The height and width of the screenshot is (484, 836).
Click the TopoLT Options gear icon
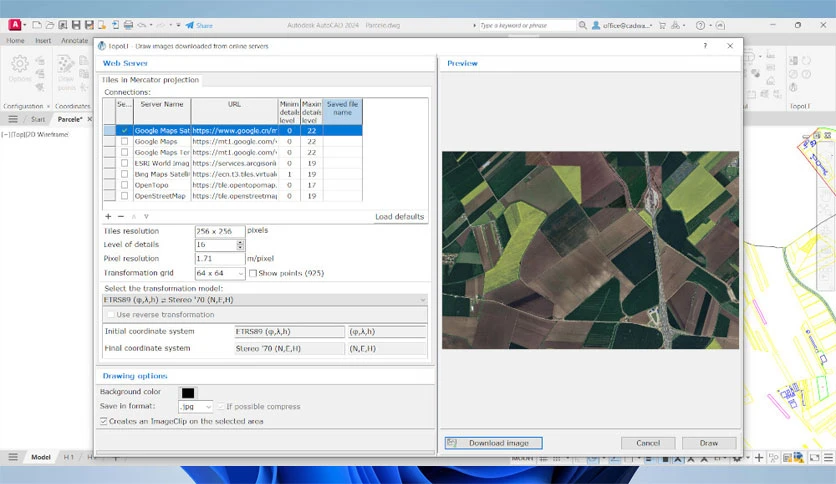20,64
